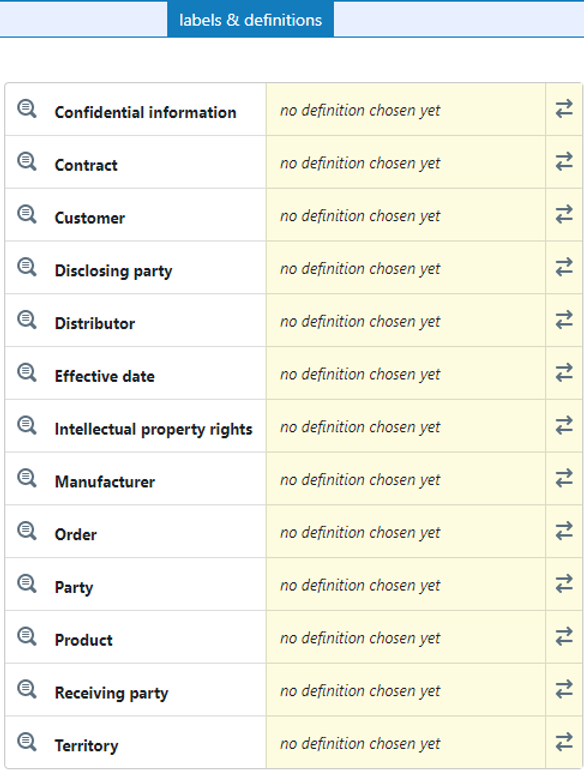Click the swap arrows icon for Distributor

pos(564,320)
